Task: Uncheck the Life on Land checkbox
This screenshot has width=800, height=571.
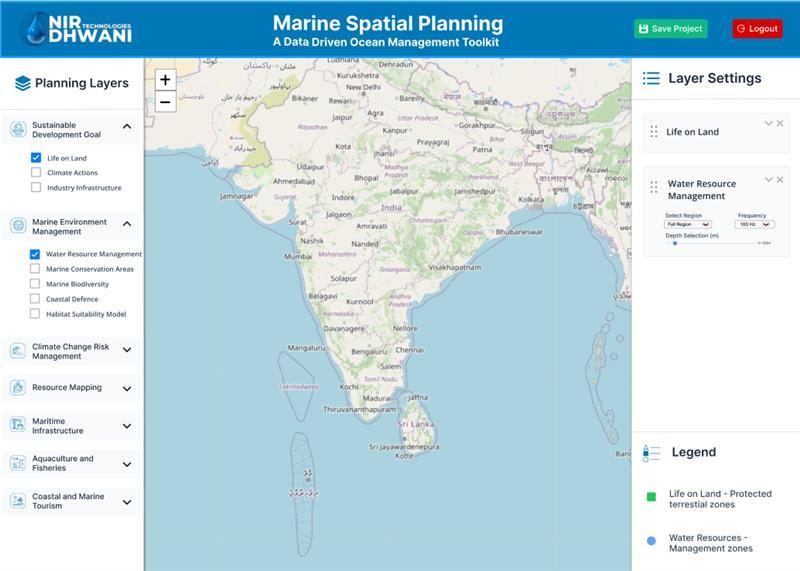Action: (x=36, y=158)
